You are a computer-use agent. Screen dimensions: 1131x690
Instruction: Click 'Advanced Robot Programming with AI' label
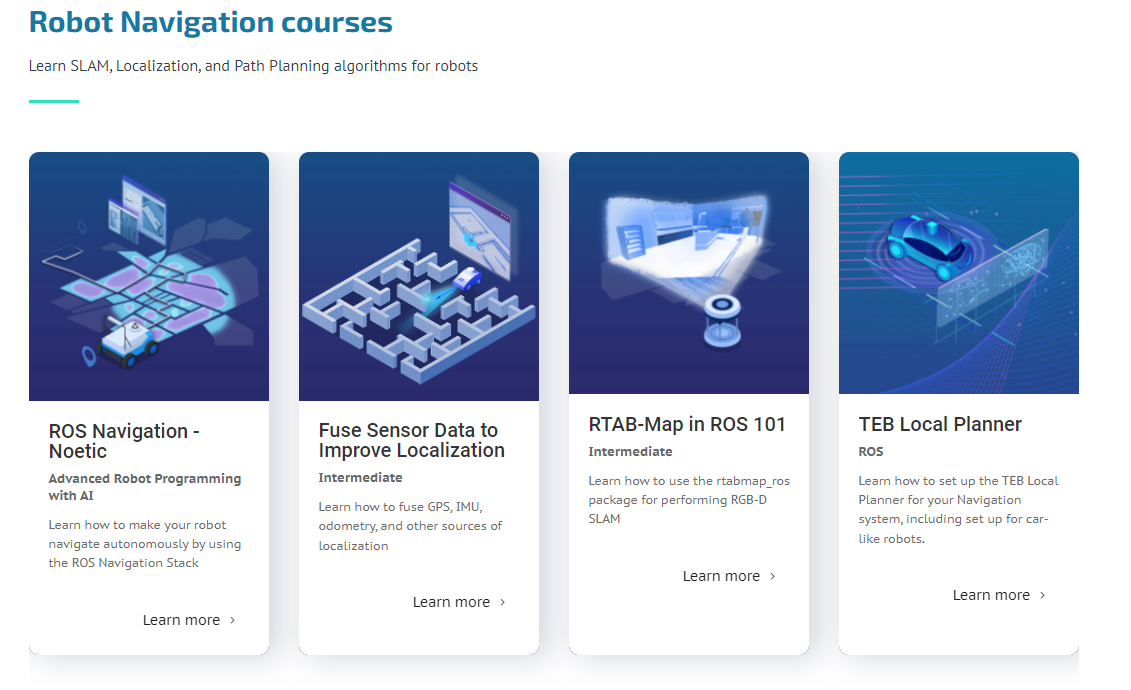coord(145,487)
